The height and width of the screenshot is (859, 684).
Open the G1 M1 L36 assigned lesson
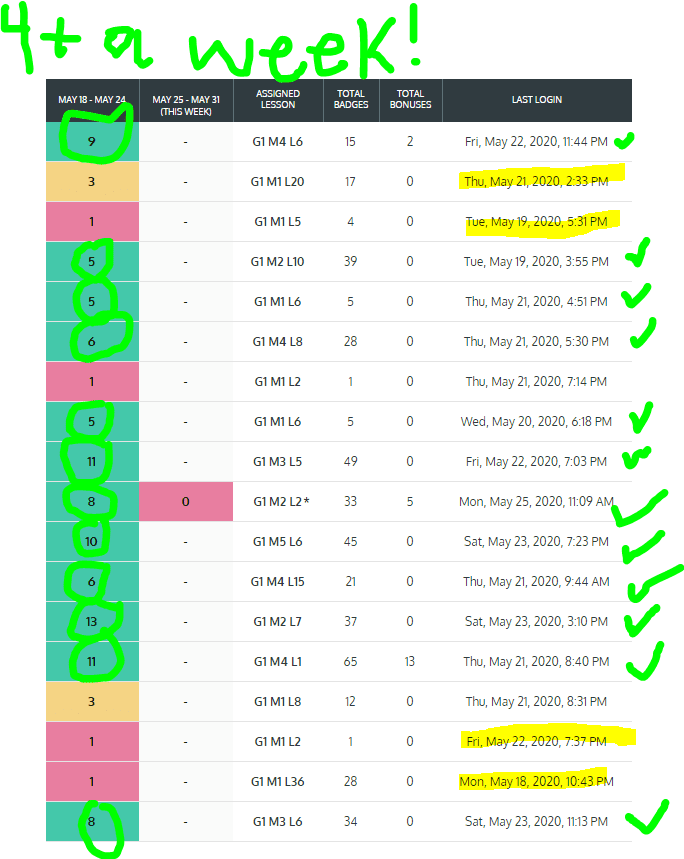tap(278, 781)
